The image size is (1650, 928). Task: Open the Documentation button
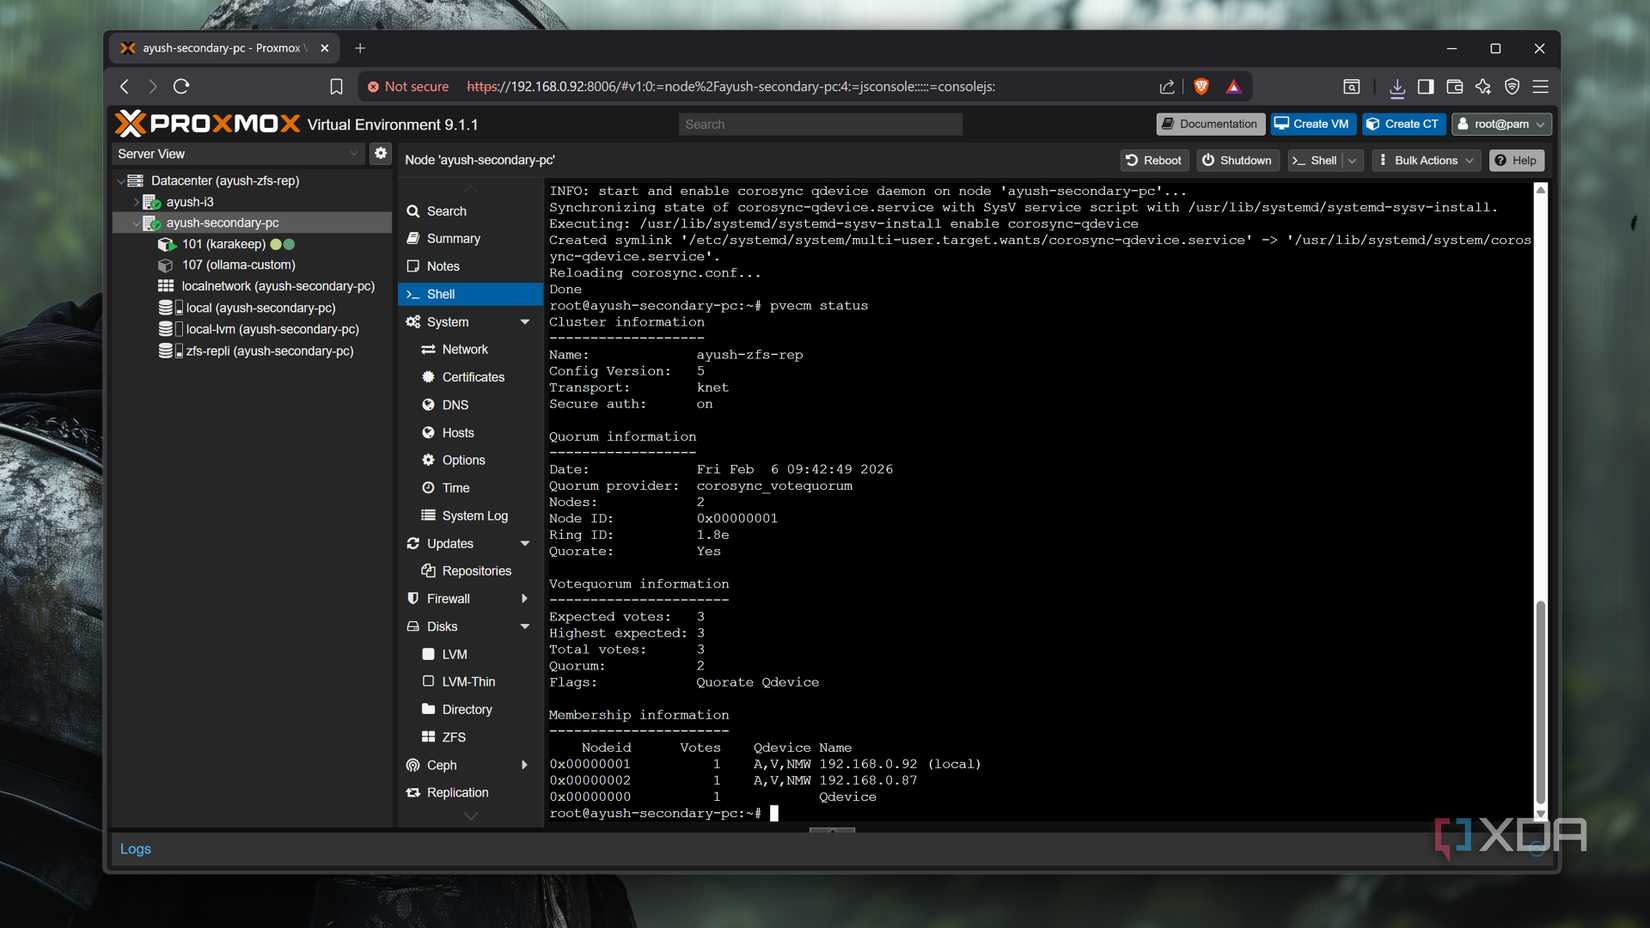point(1210,124)
